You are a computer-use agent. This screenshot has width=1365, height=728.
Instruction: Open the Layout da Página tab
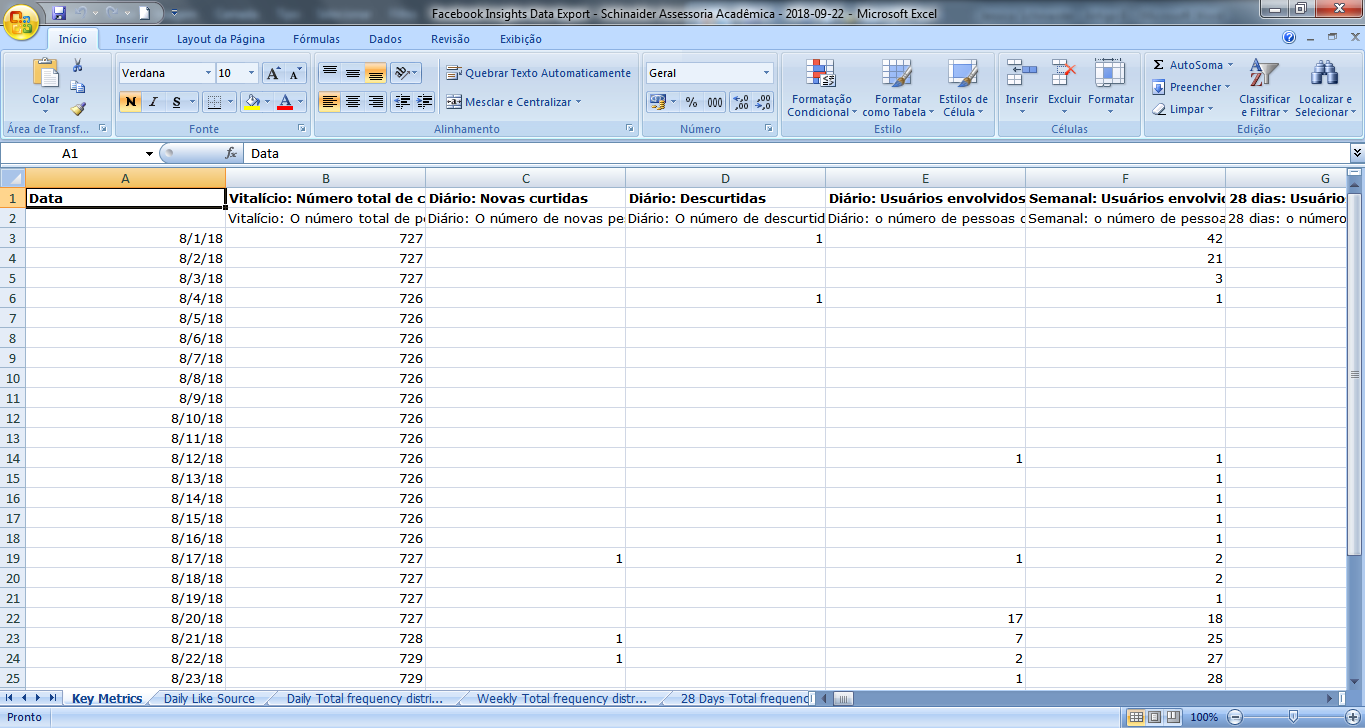(x=221, y=39)
